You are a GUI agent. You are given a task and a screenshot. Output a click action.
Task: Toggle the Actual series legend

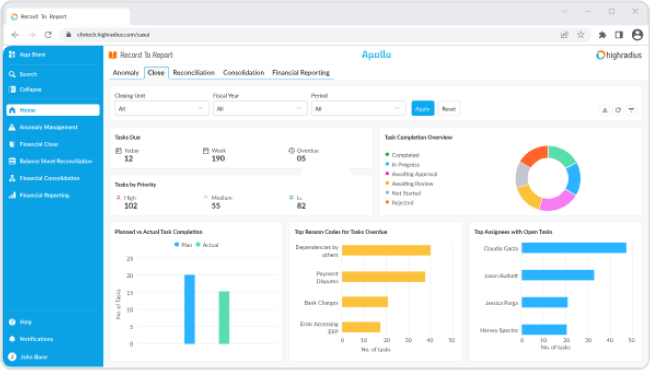207,245
